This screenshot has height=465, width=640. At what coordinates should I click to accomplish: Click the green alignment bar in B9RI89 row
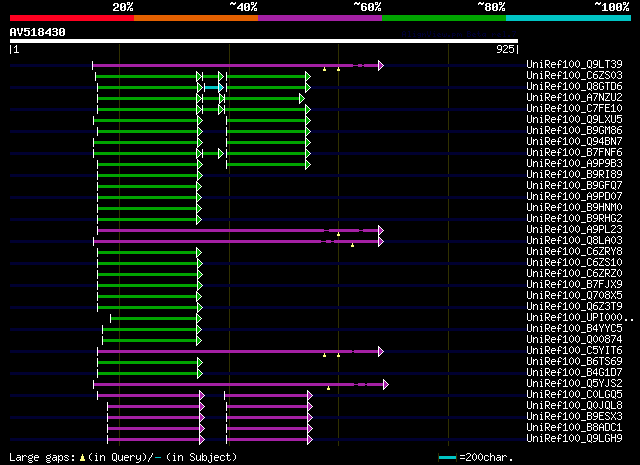pyautogui.click(x=149, y=176)
